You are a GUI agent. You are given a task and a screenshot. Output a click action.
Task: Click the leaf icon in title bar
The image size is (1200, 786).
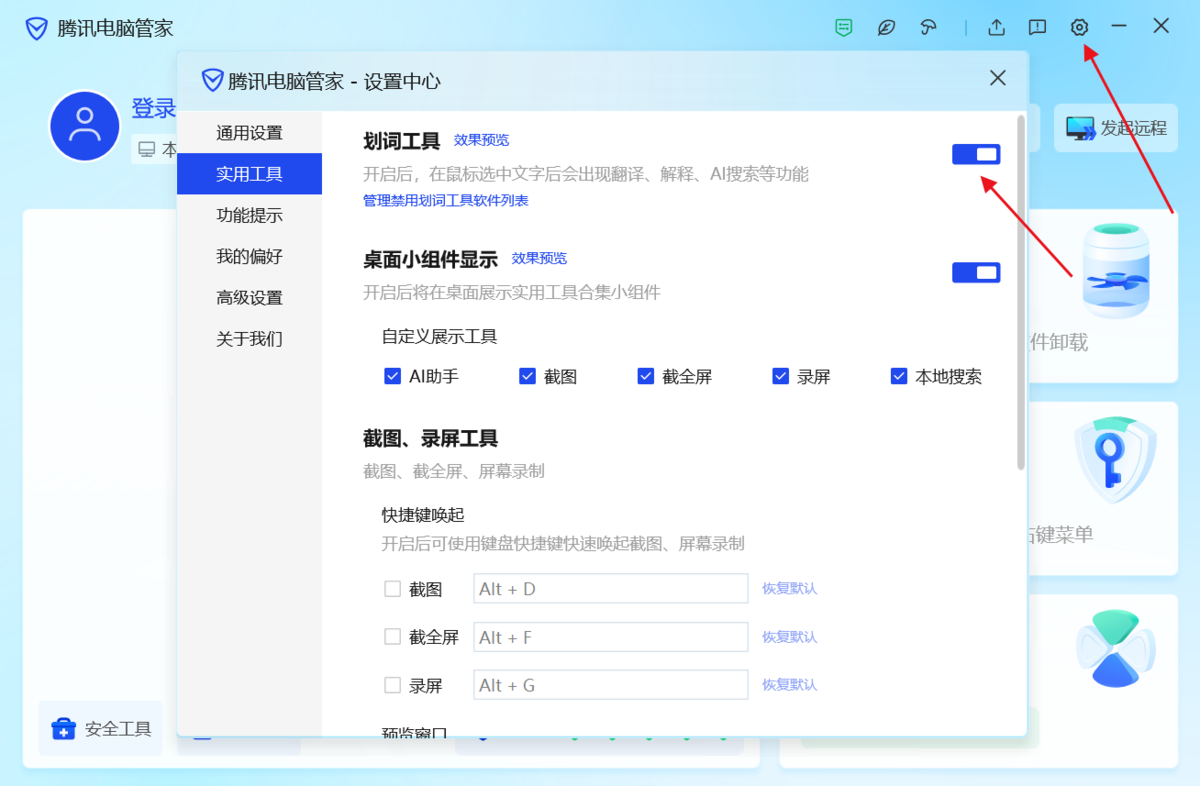click(x=886, y=27)
